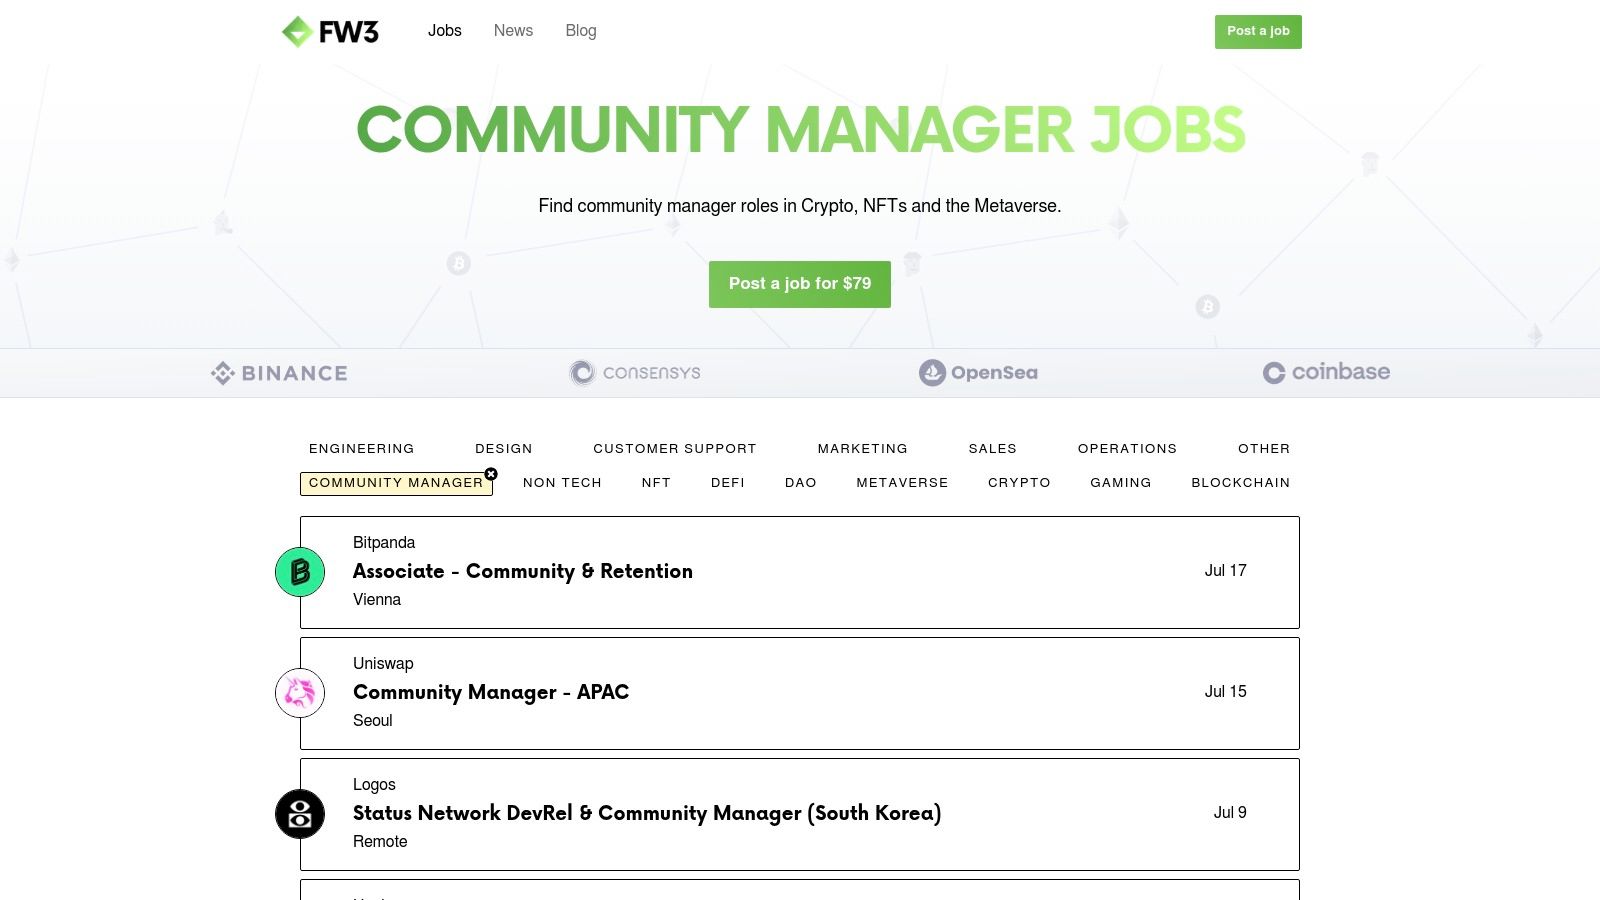Filter jobs by Design

pos(504,449)
